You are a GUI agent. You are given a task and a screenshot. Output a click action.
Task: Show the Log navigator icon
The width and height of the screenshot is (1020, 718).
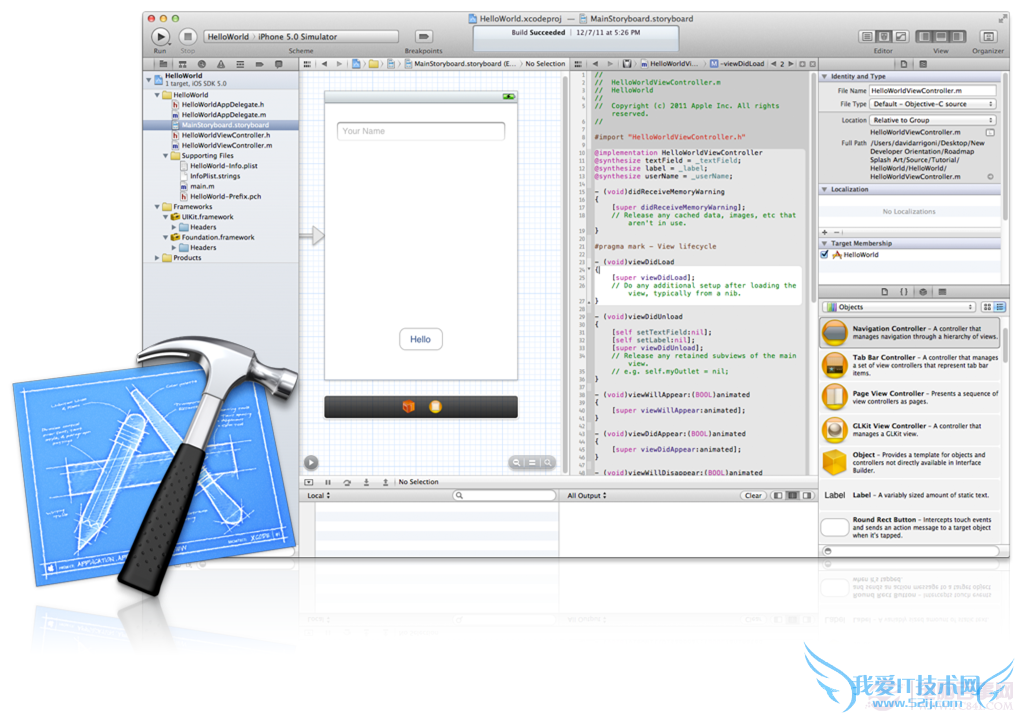[278, 64]
